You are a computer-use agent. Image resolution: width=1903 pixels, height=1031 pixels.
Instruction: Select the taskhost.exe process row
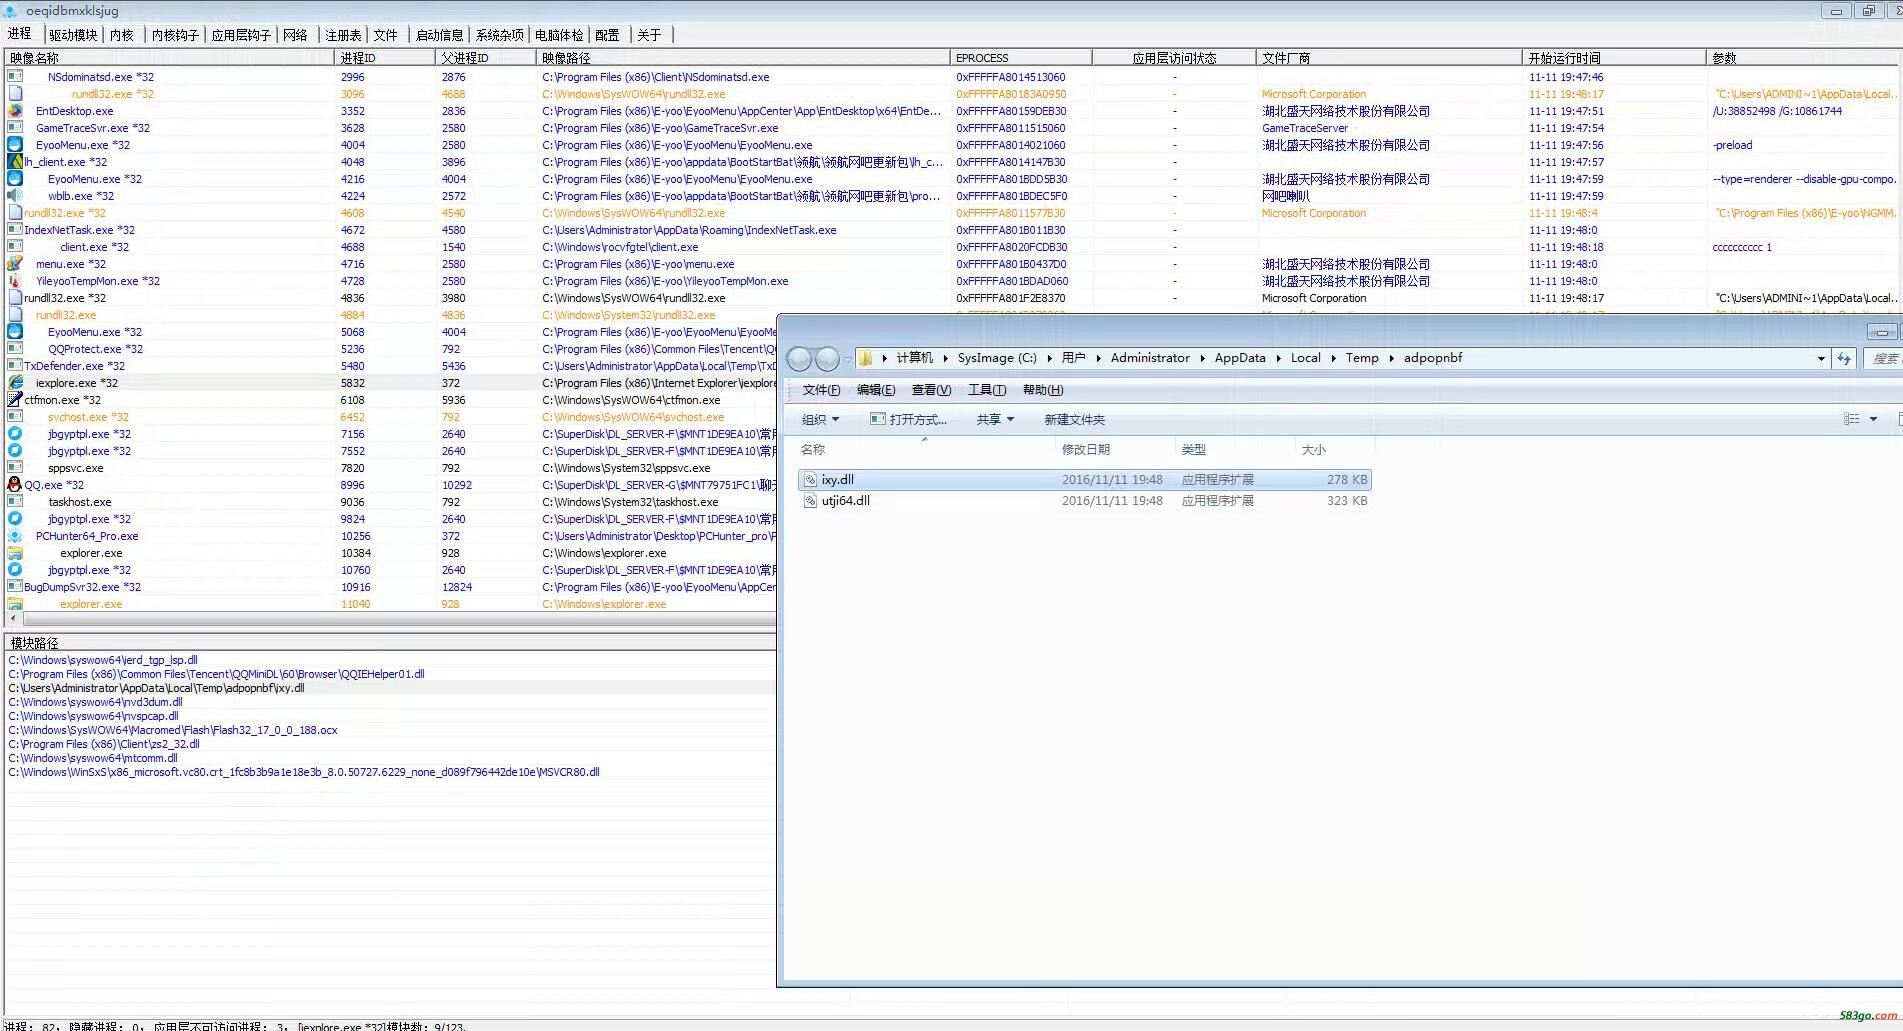coord(390,502)
